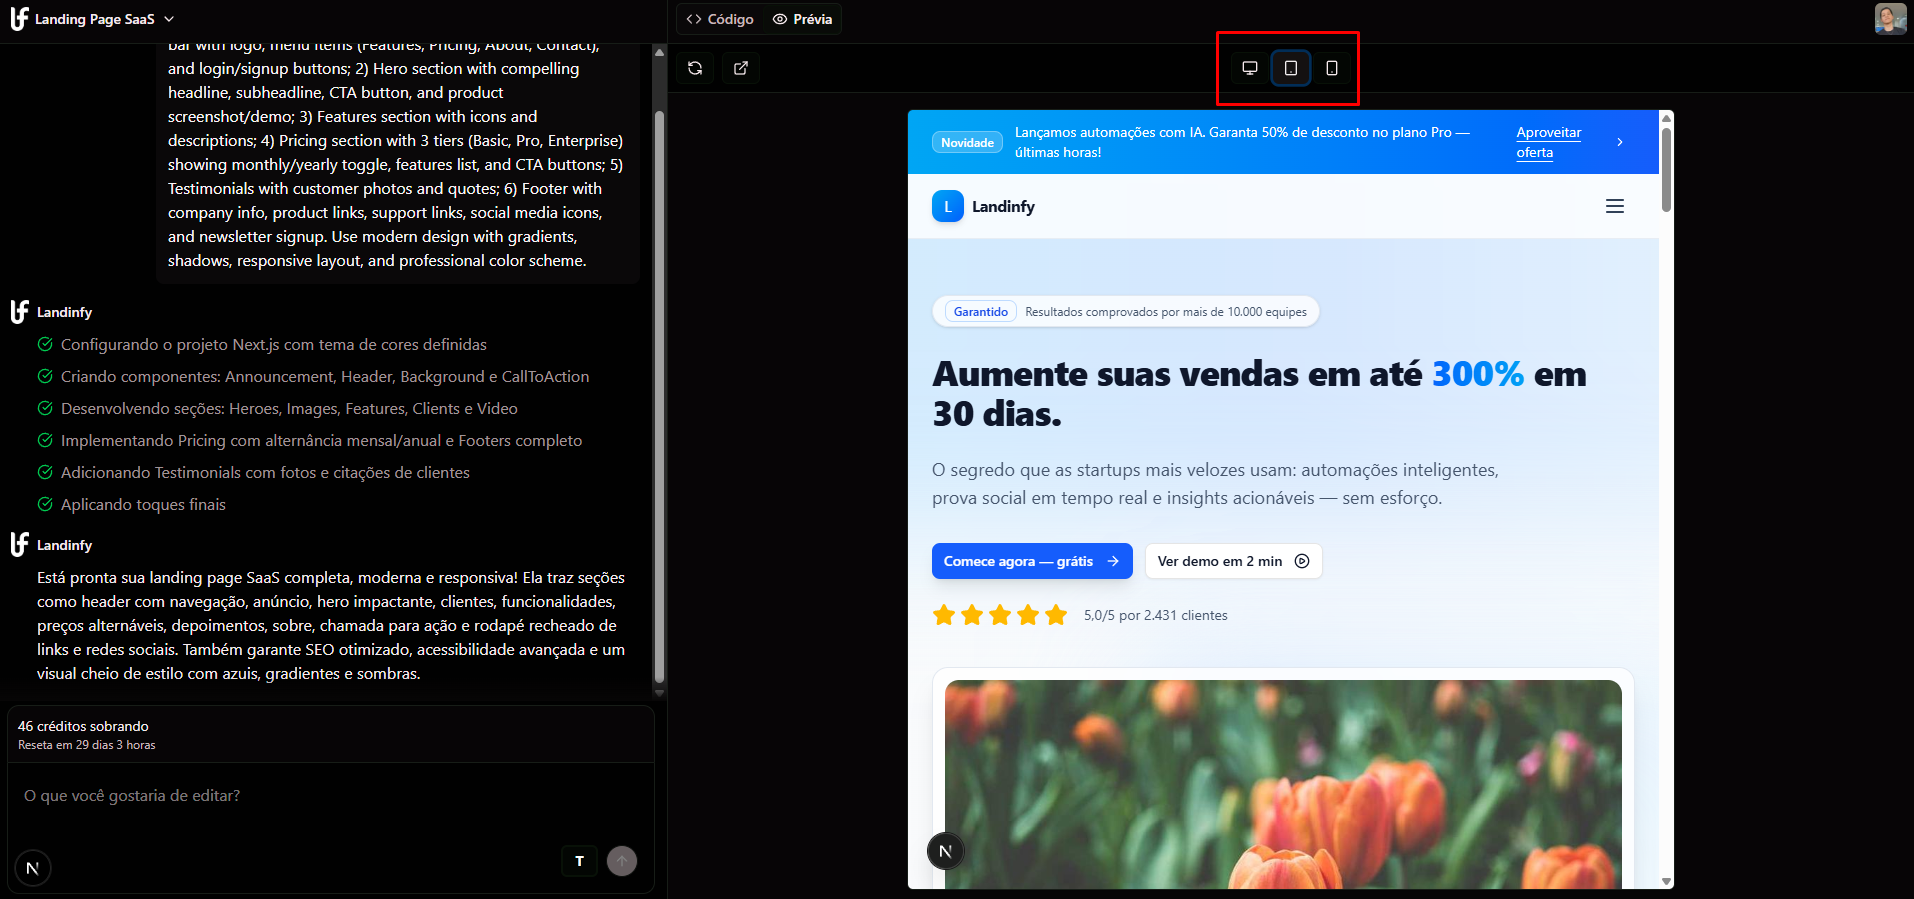
Task: Select the tablet viewport preview
Action: (1290, 68)
